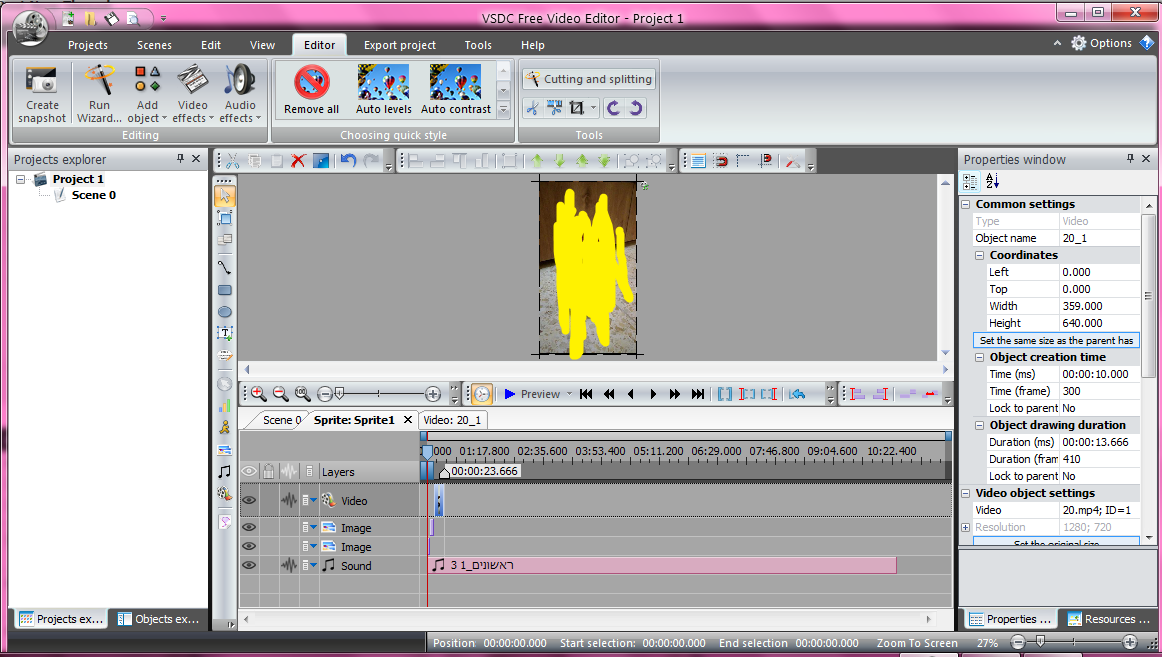The width and height of the screenshot is (1162, 657).
Task: Select the rectangle shape tool
Action: click(x=225, y=290)
